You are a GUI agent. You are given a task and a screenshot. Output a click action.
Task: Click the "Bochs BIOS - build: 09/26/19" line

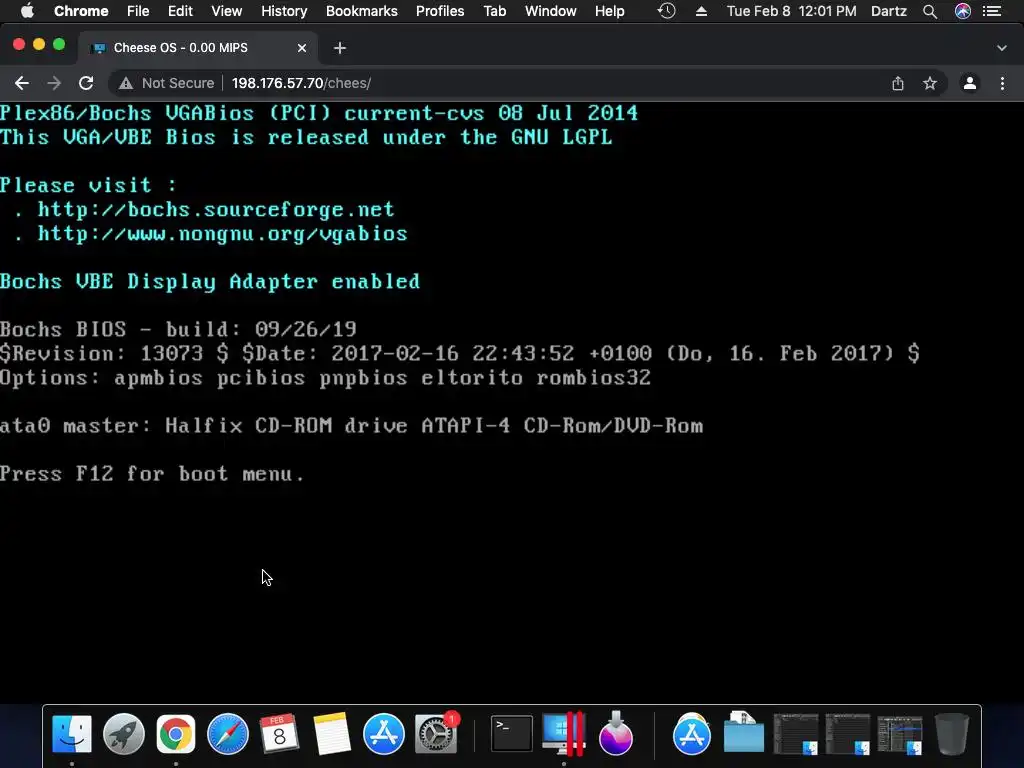[x=178, y=329]
